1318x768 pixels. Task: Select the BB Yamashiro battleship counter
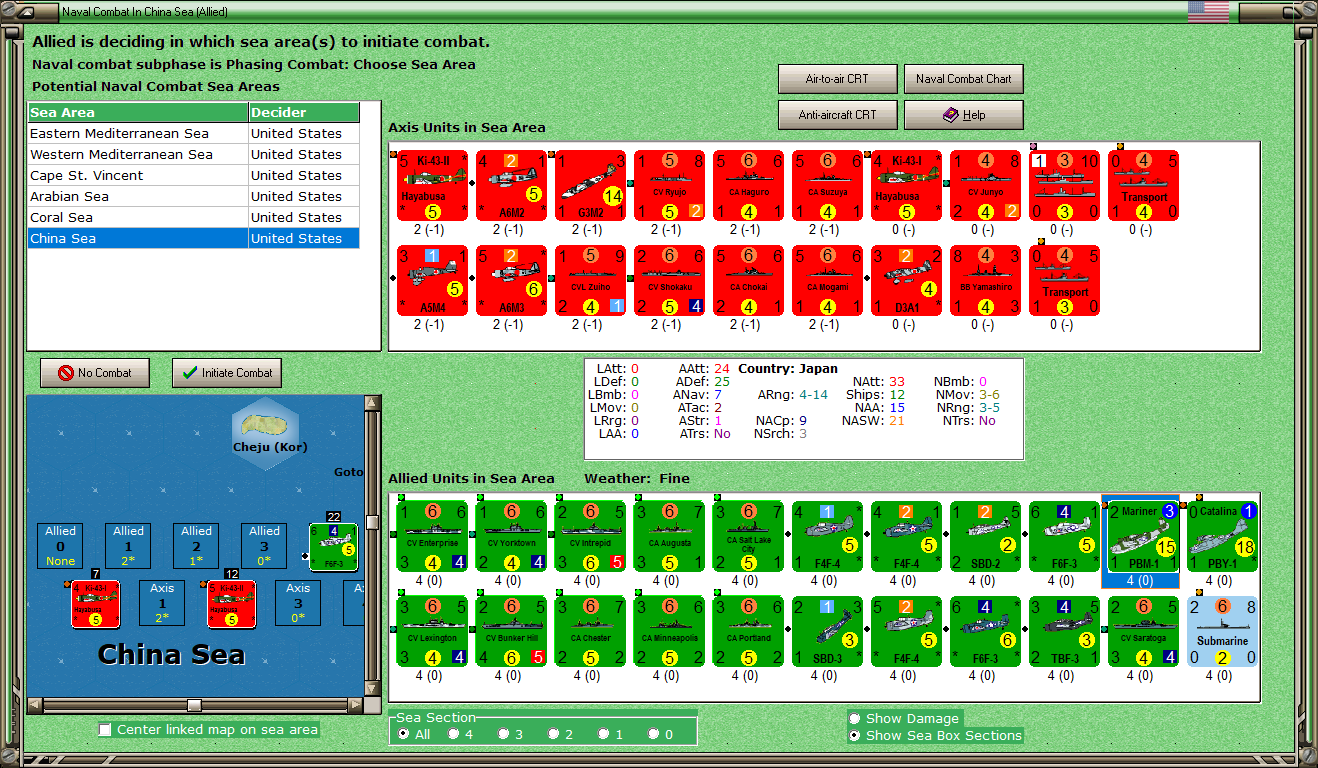(x=986, y=281)
